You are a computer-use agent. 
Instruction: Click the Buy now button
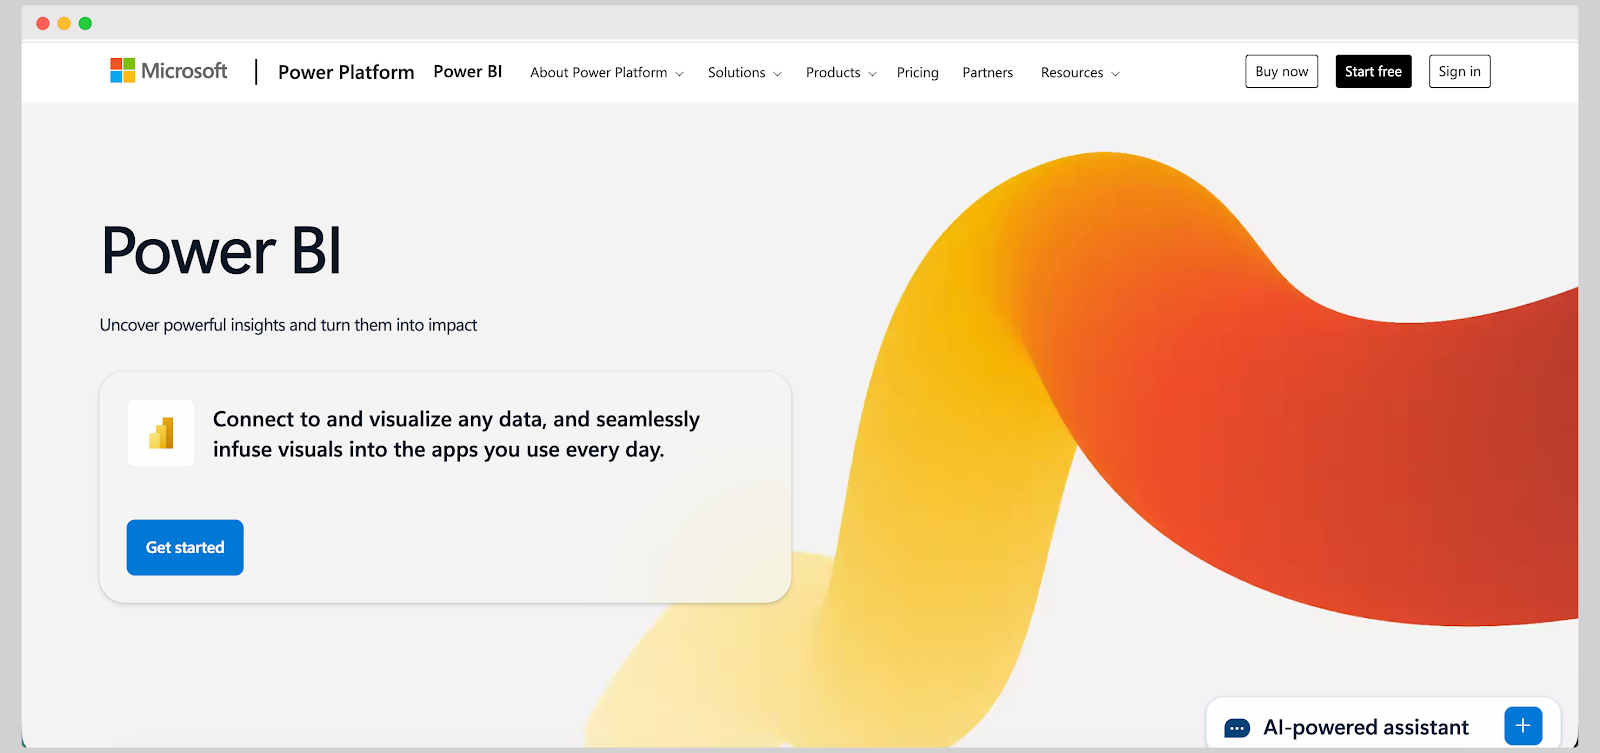(1282, 71)
